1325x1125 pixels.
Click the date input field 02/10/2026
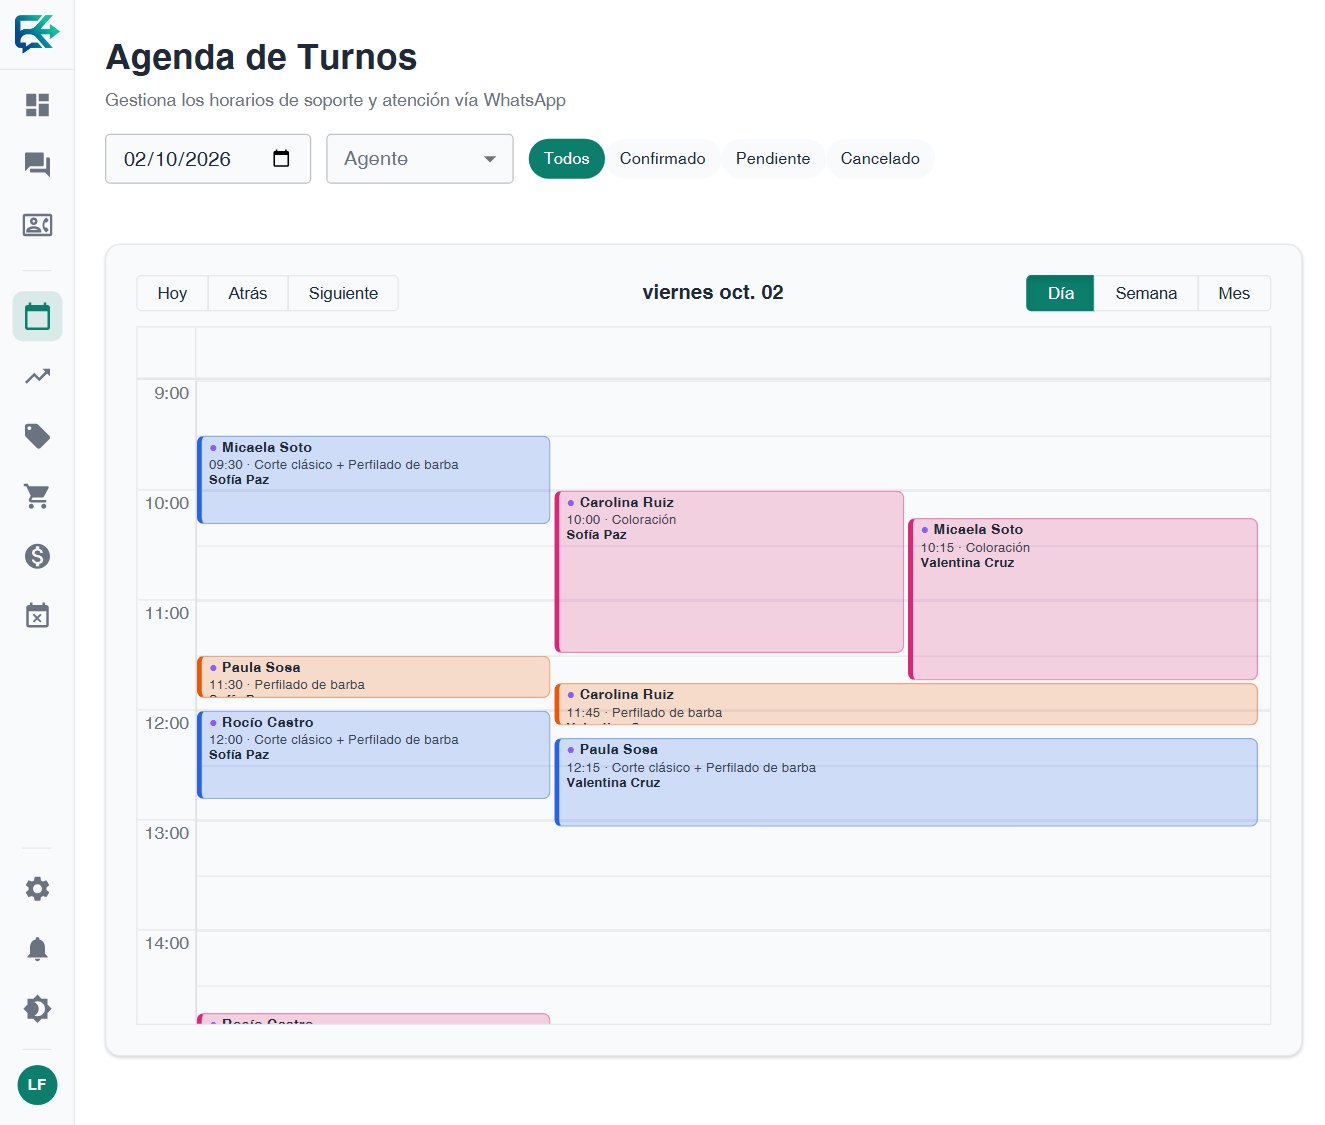coord(208,159)
